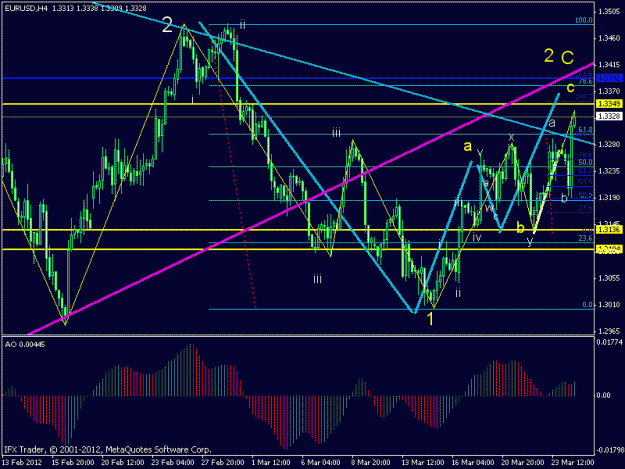Click the 1.3055 price axis label

(x=609, y=278)
